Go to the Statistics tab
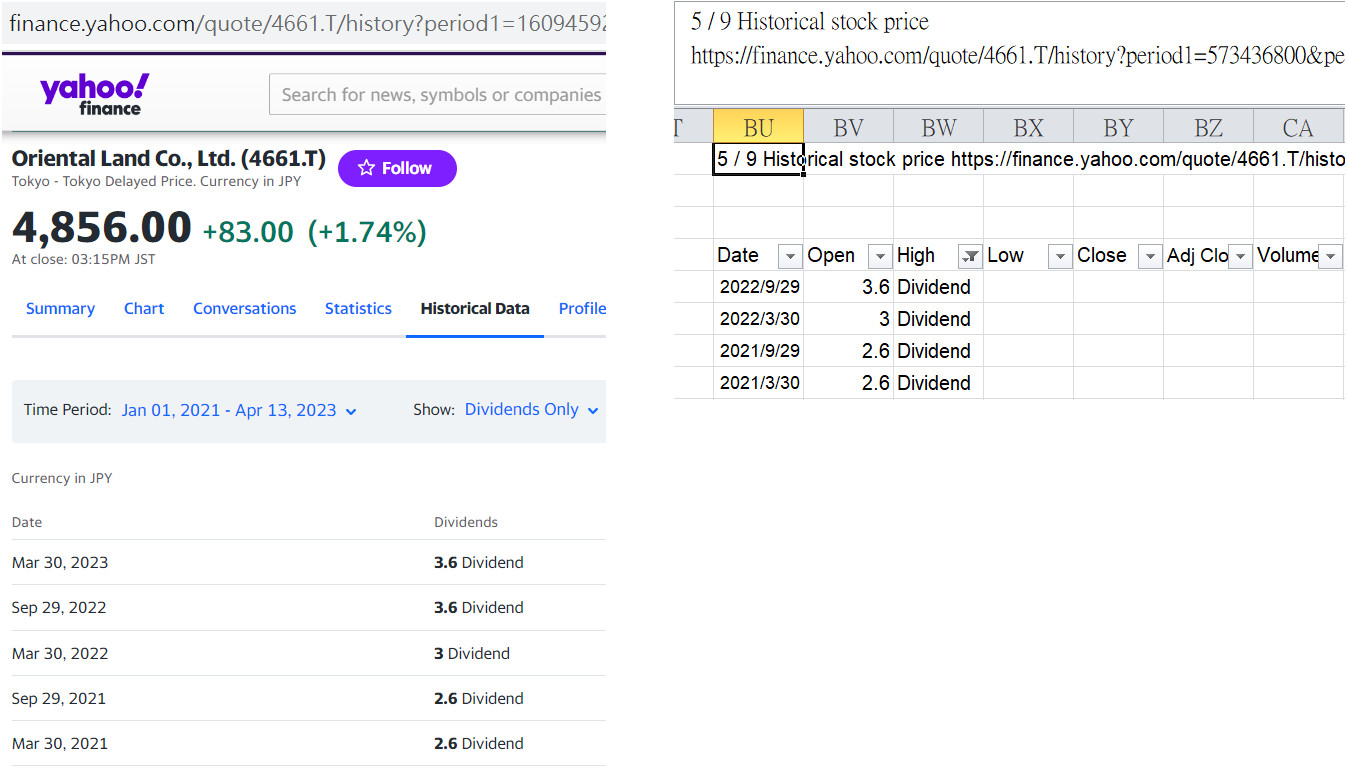 358,308
